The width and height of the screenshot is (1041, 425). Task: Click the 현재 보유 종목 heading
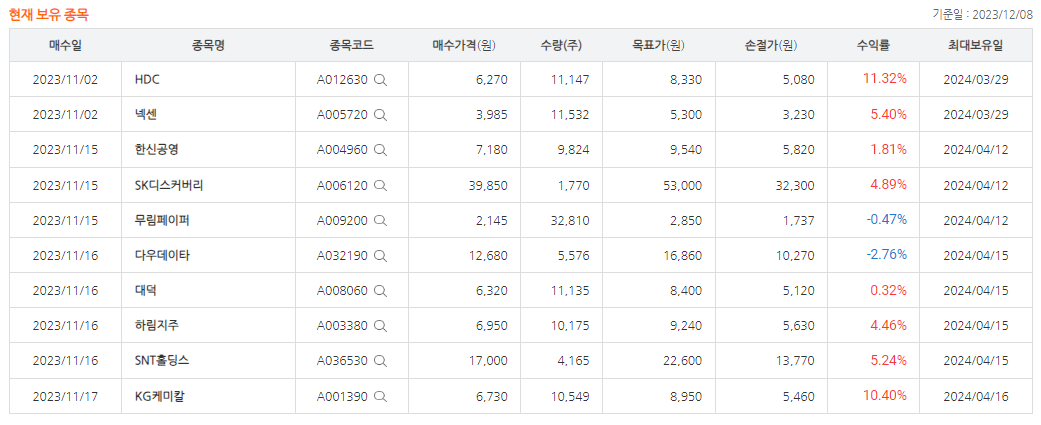pos(48,15)
